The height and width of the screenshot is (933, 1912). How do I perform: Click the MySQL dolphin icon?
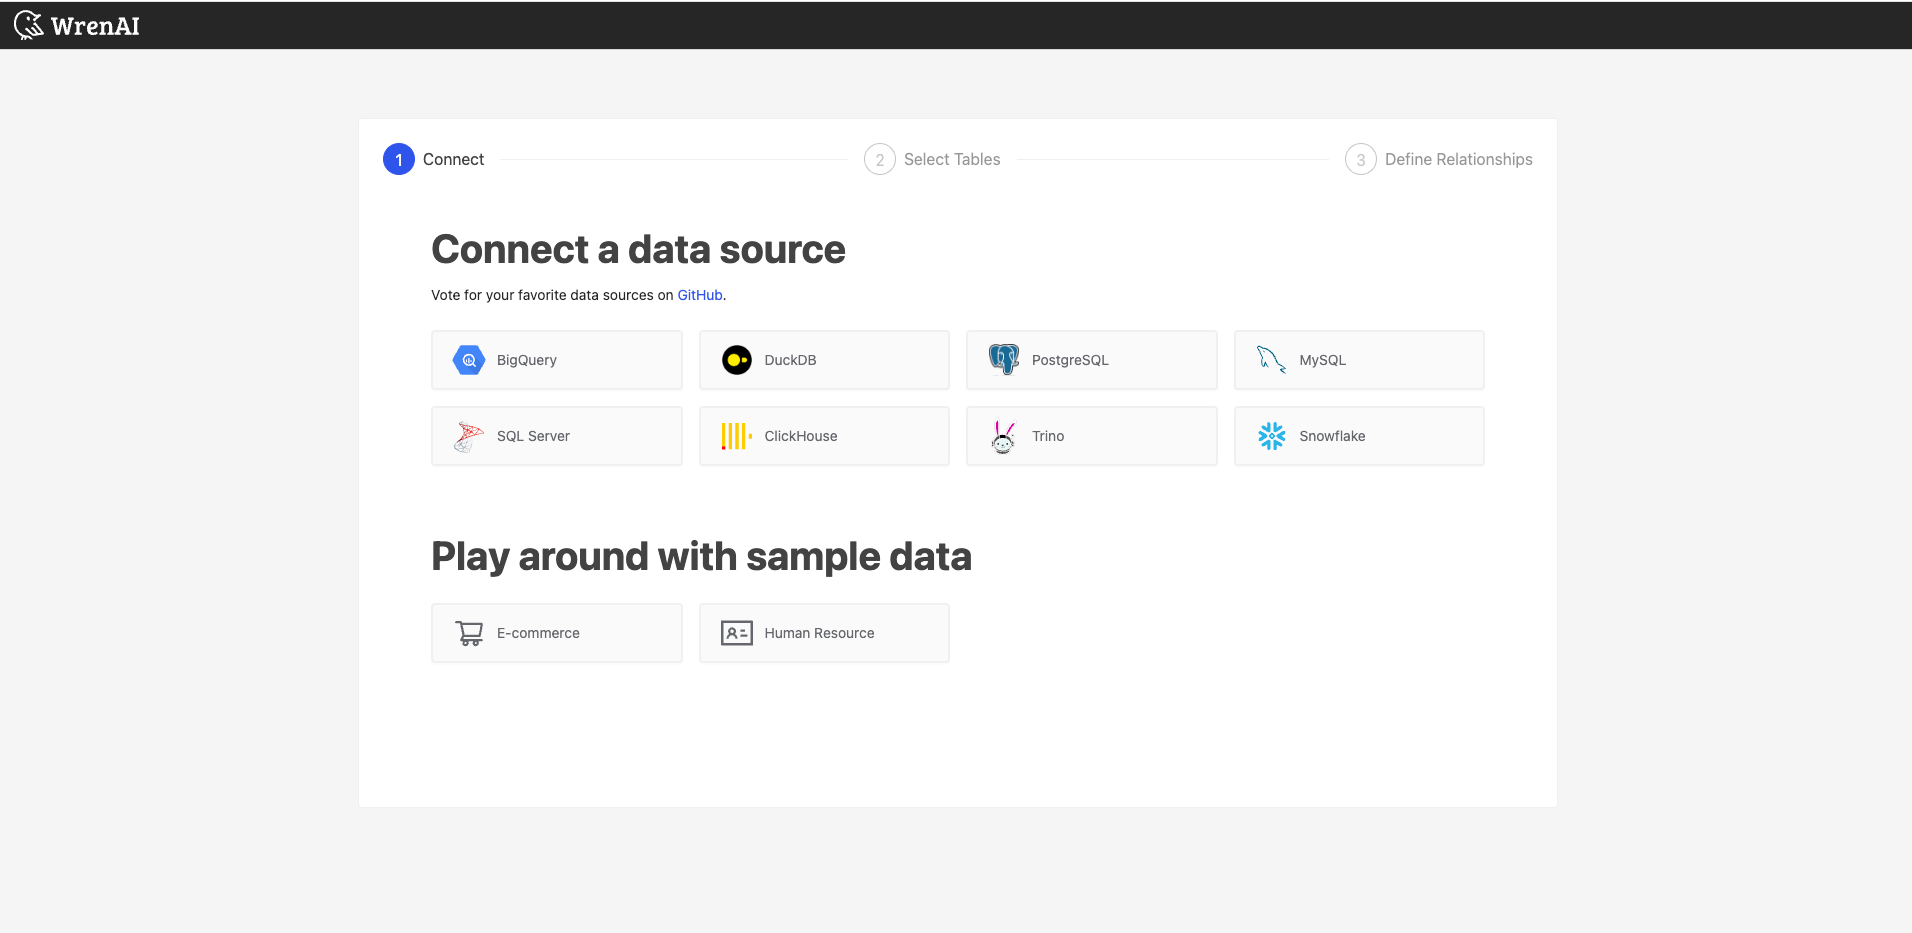tap(1271, 360)
